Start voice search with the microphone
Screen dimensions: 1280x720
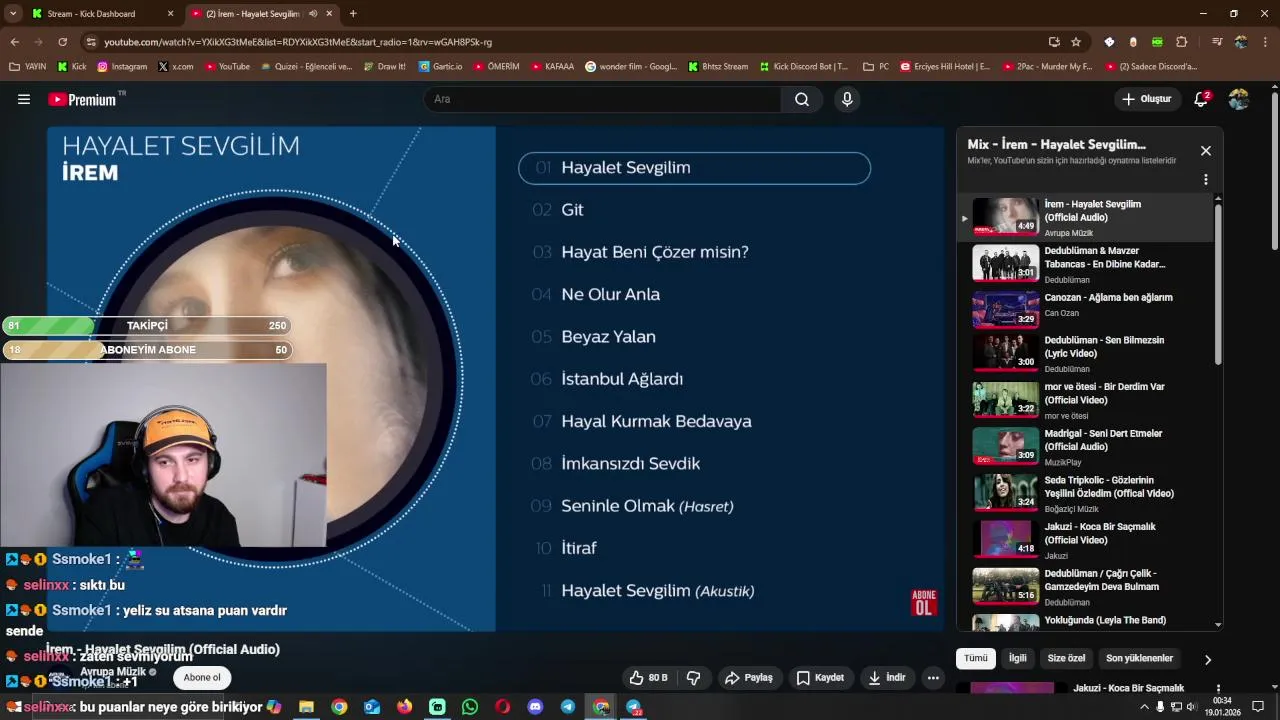pos(847,99)
